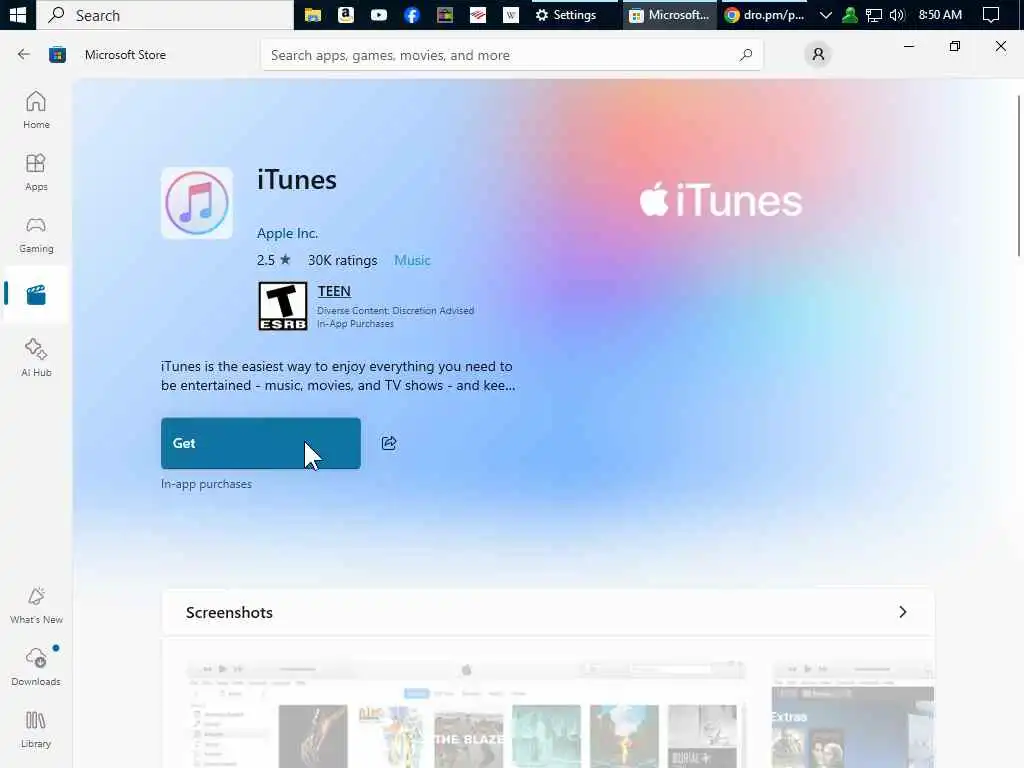Image resolution: width=1024 pixels, height=768 pixels.
Task: Open the Library section
Action: 36,729
